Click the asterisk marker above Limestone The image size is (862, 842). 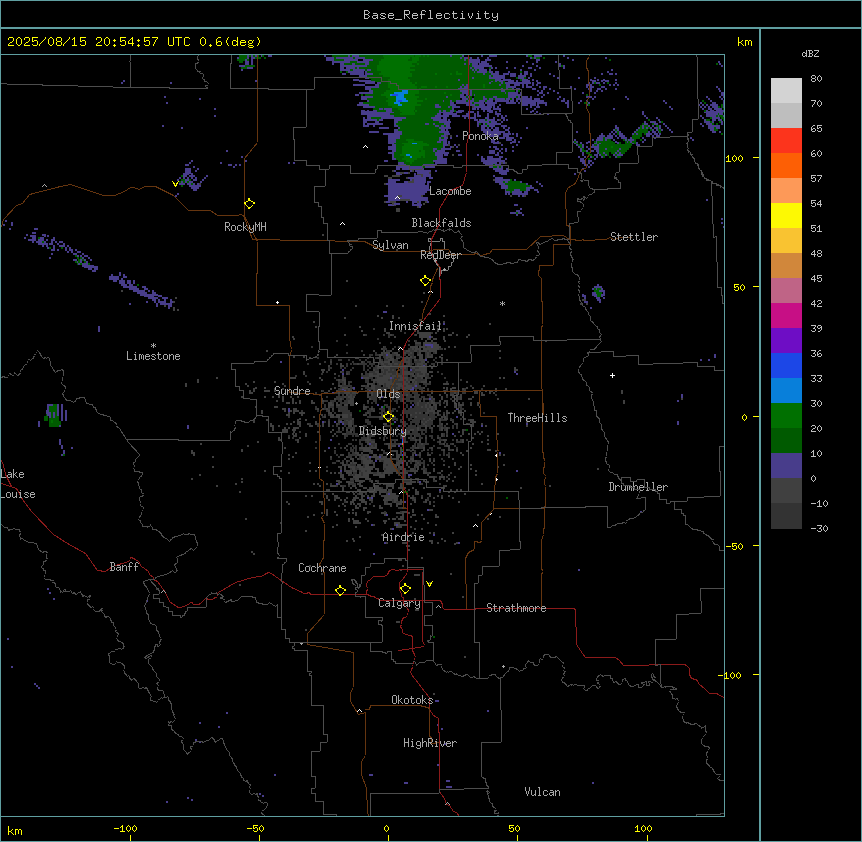[x=153, y=346]
